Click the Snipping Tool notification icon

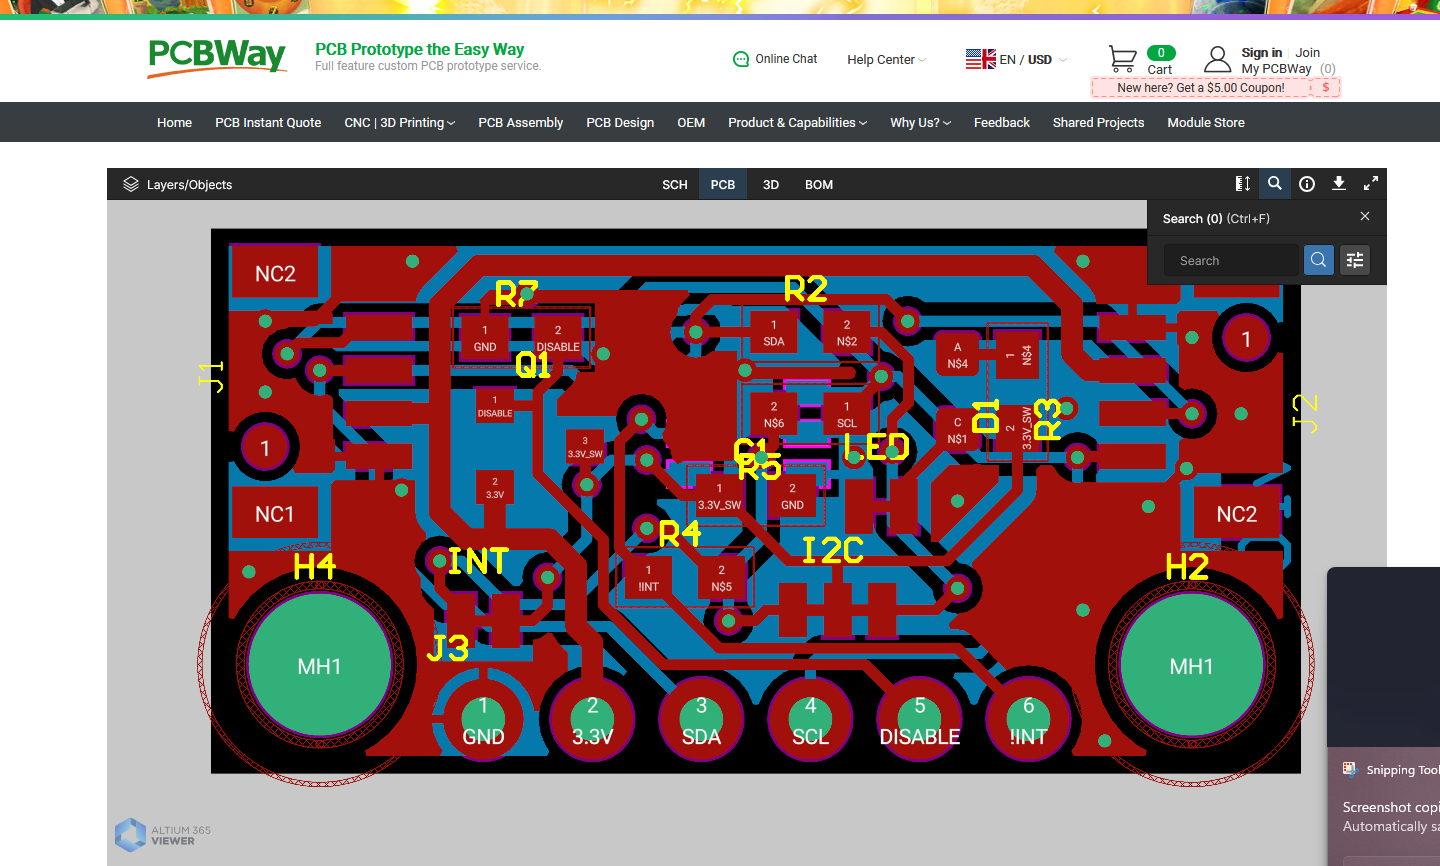1350,770
